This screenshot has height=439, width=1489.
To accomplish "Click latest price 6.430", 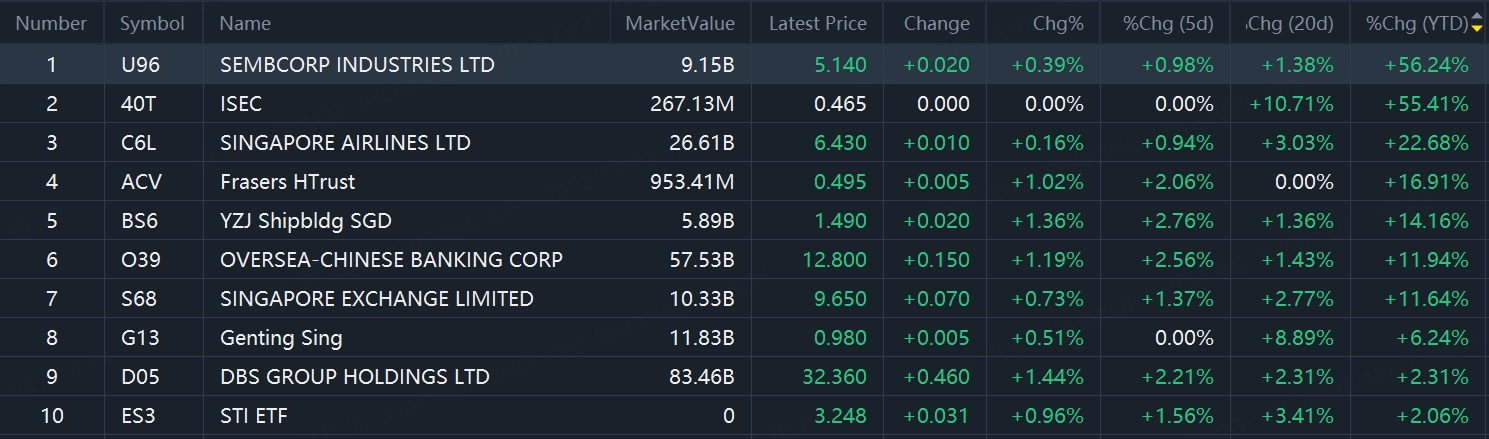I will [x=841, y=143].
